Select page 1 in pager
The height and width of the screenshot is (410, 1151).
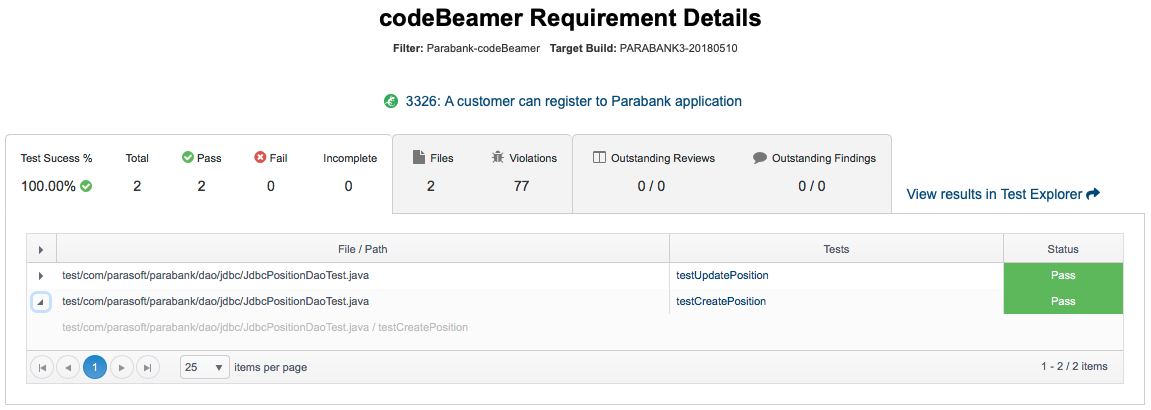pos(95,367)
